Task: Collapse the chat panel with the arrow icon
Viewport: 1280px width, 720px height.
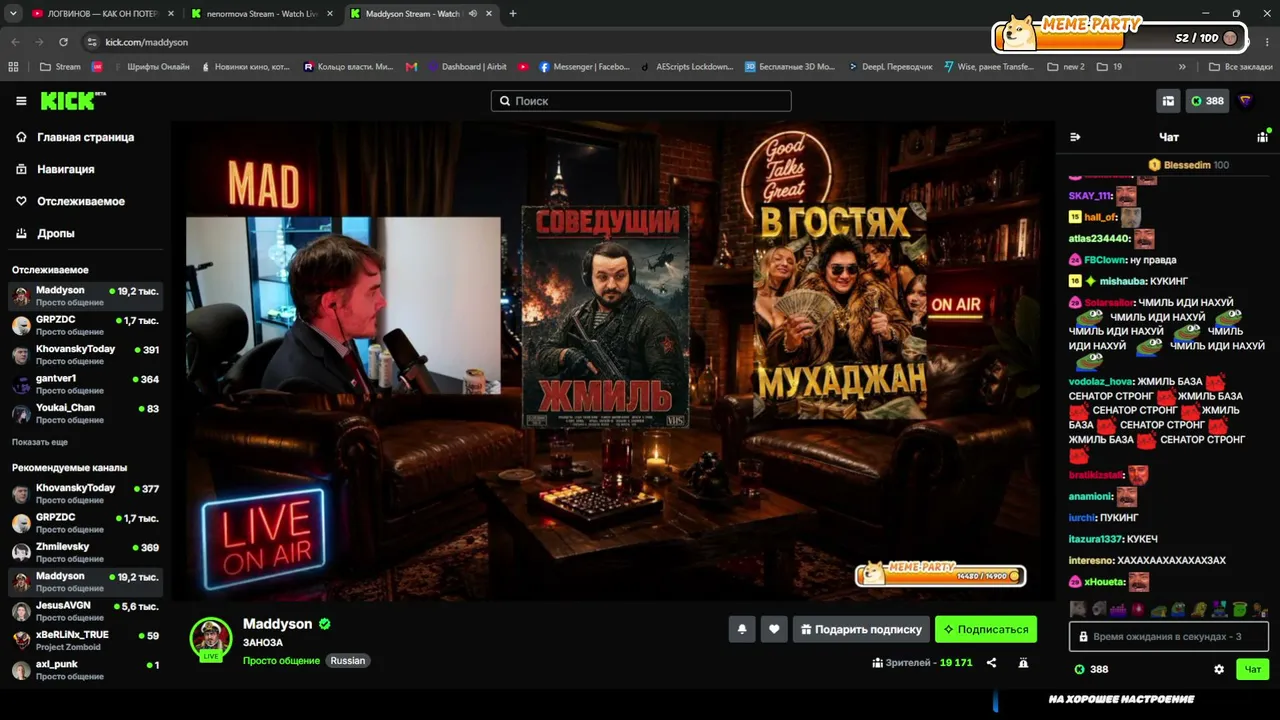Action: [1075, 137]
